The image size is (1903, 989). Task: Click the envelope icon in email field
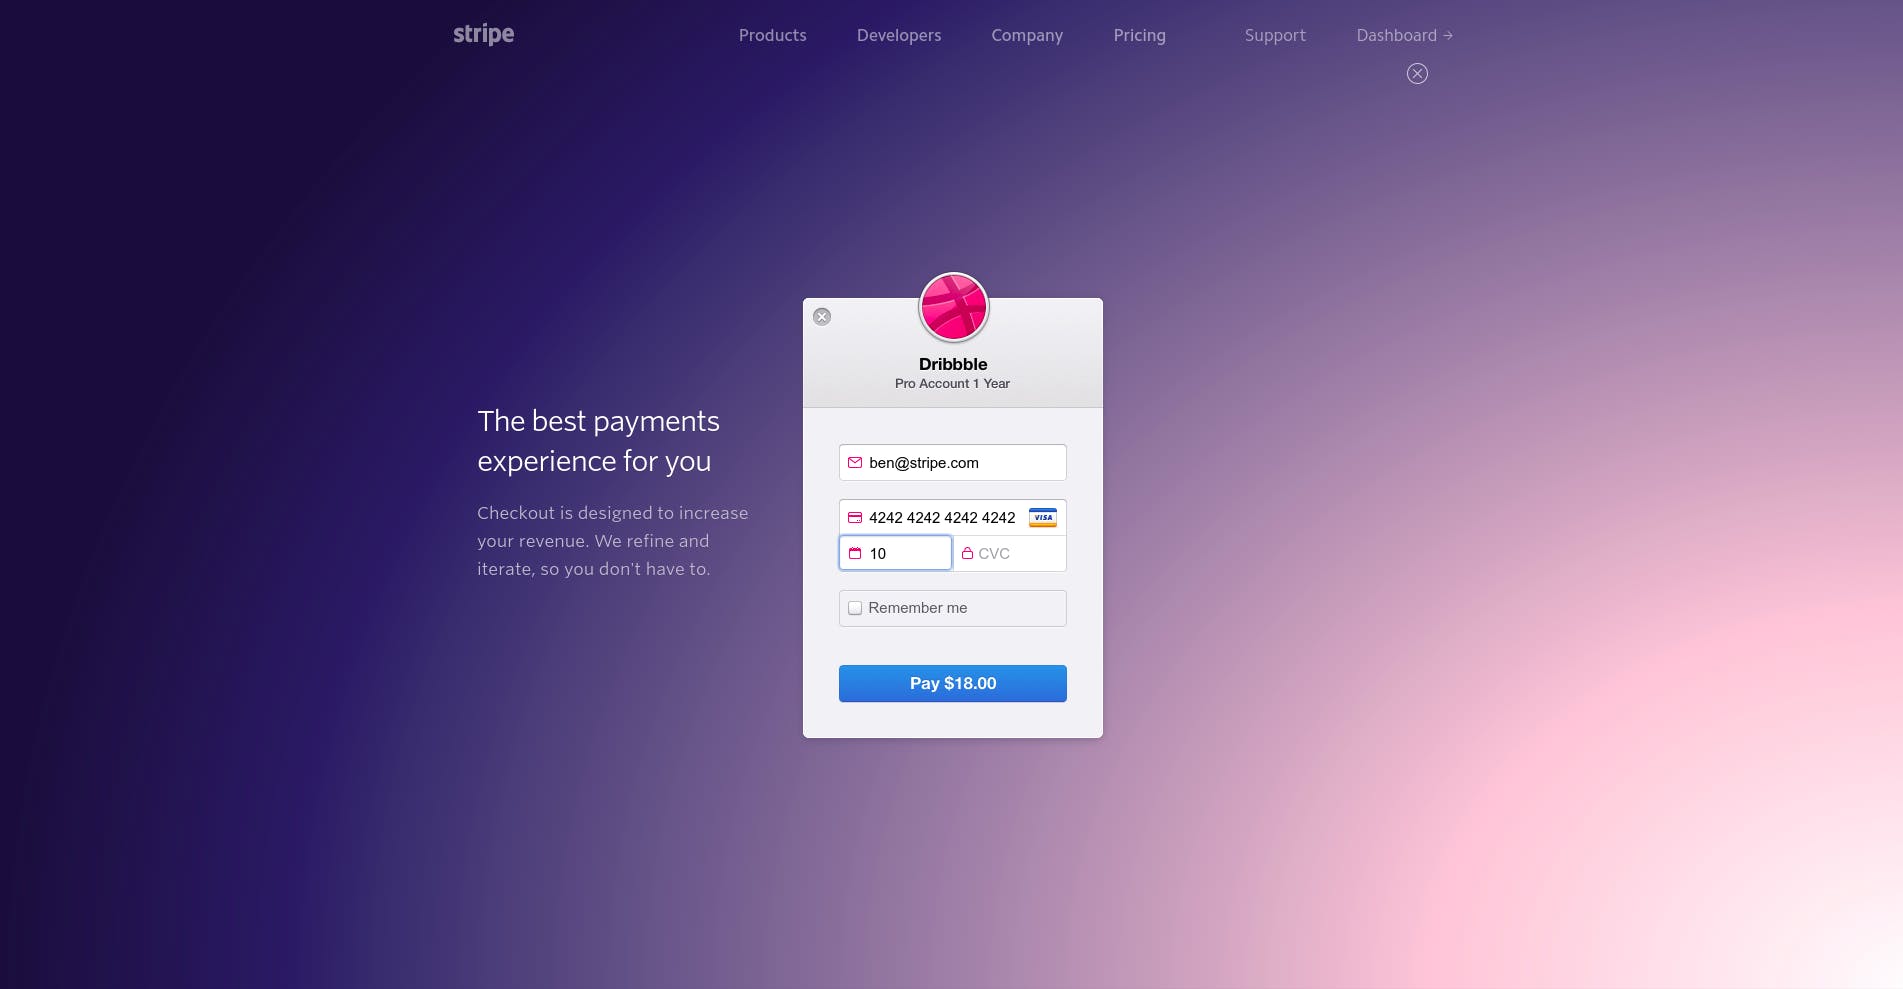(x=855, y=463)
